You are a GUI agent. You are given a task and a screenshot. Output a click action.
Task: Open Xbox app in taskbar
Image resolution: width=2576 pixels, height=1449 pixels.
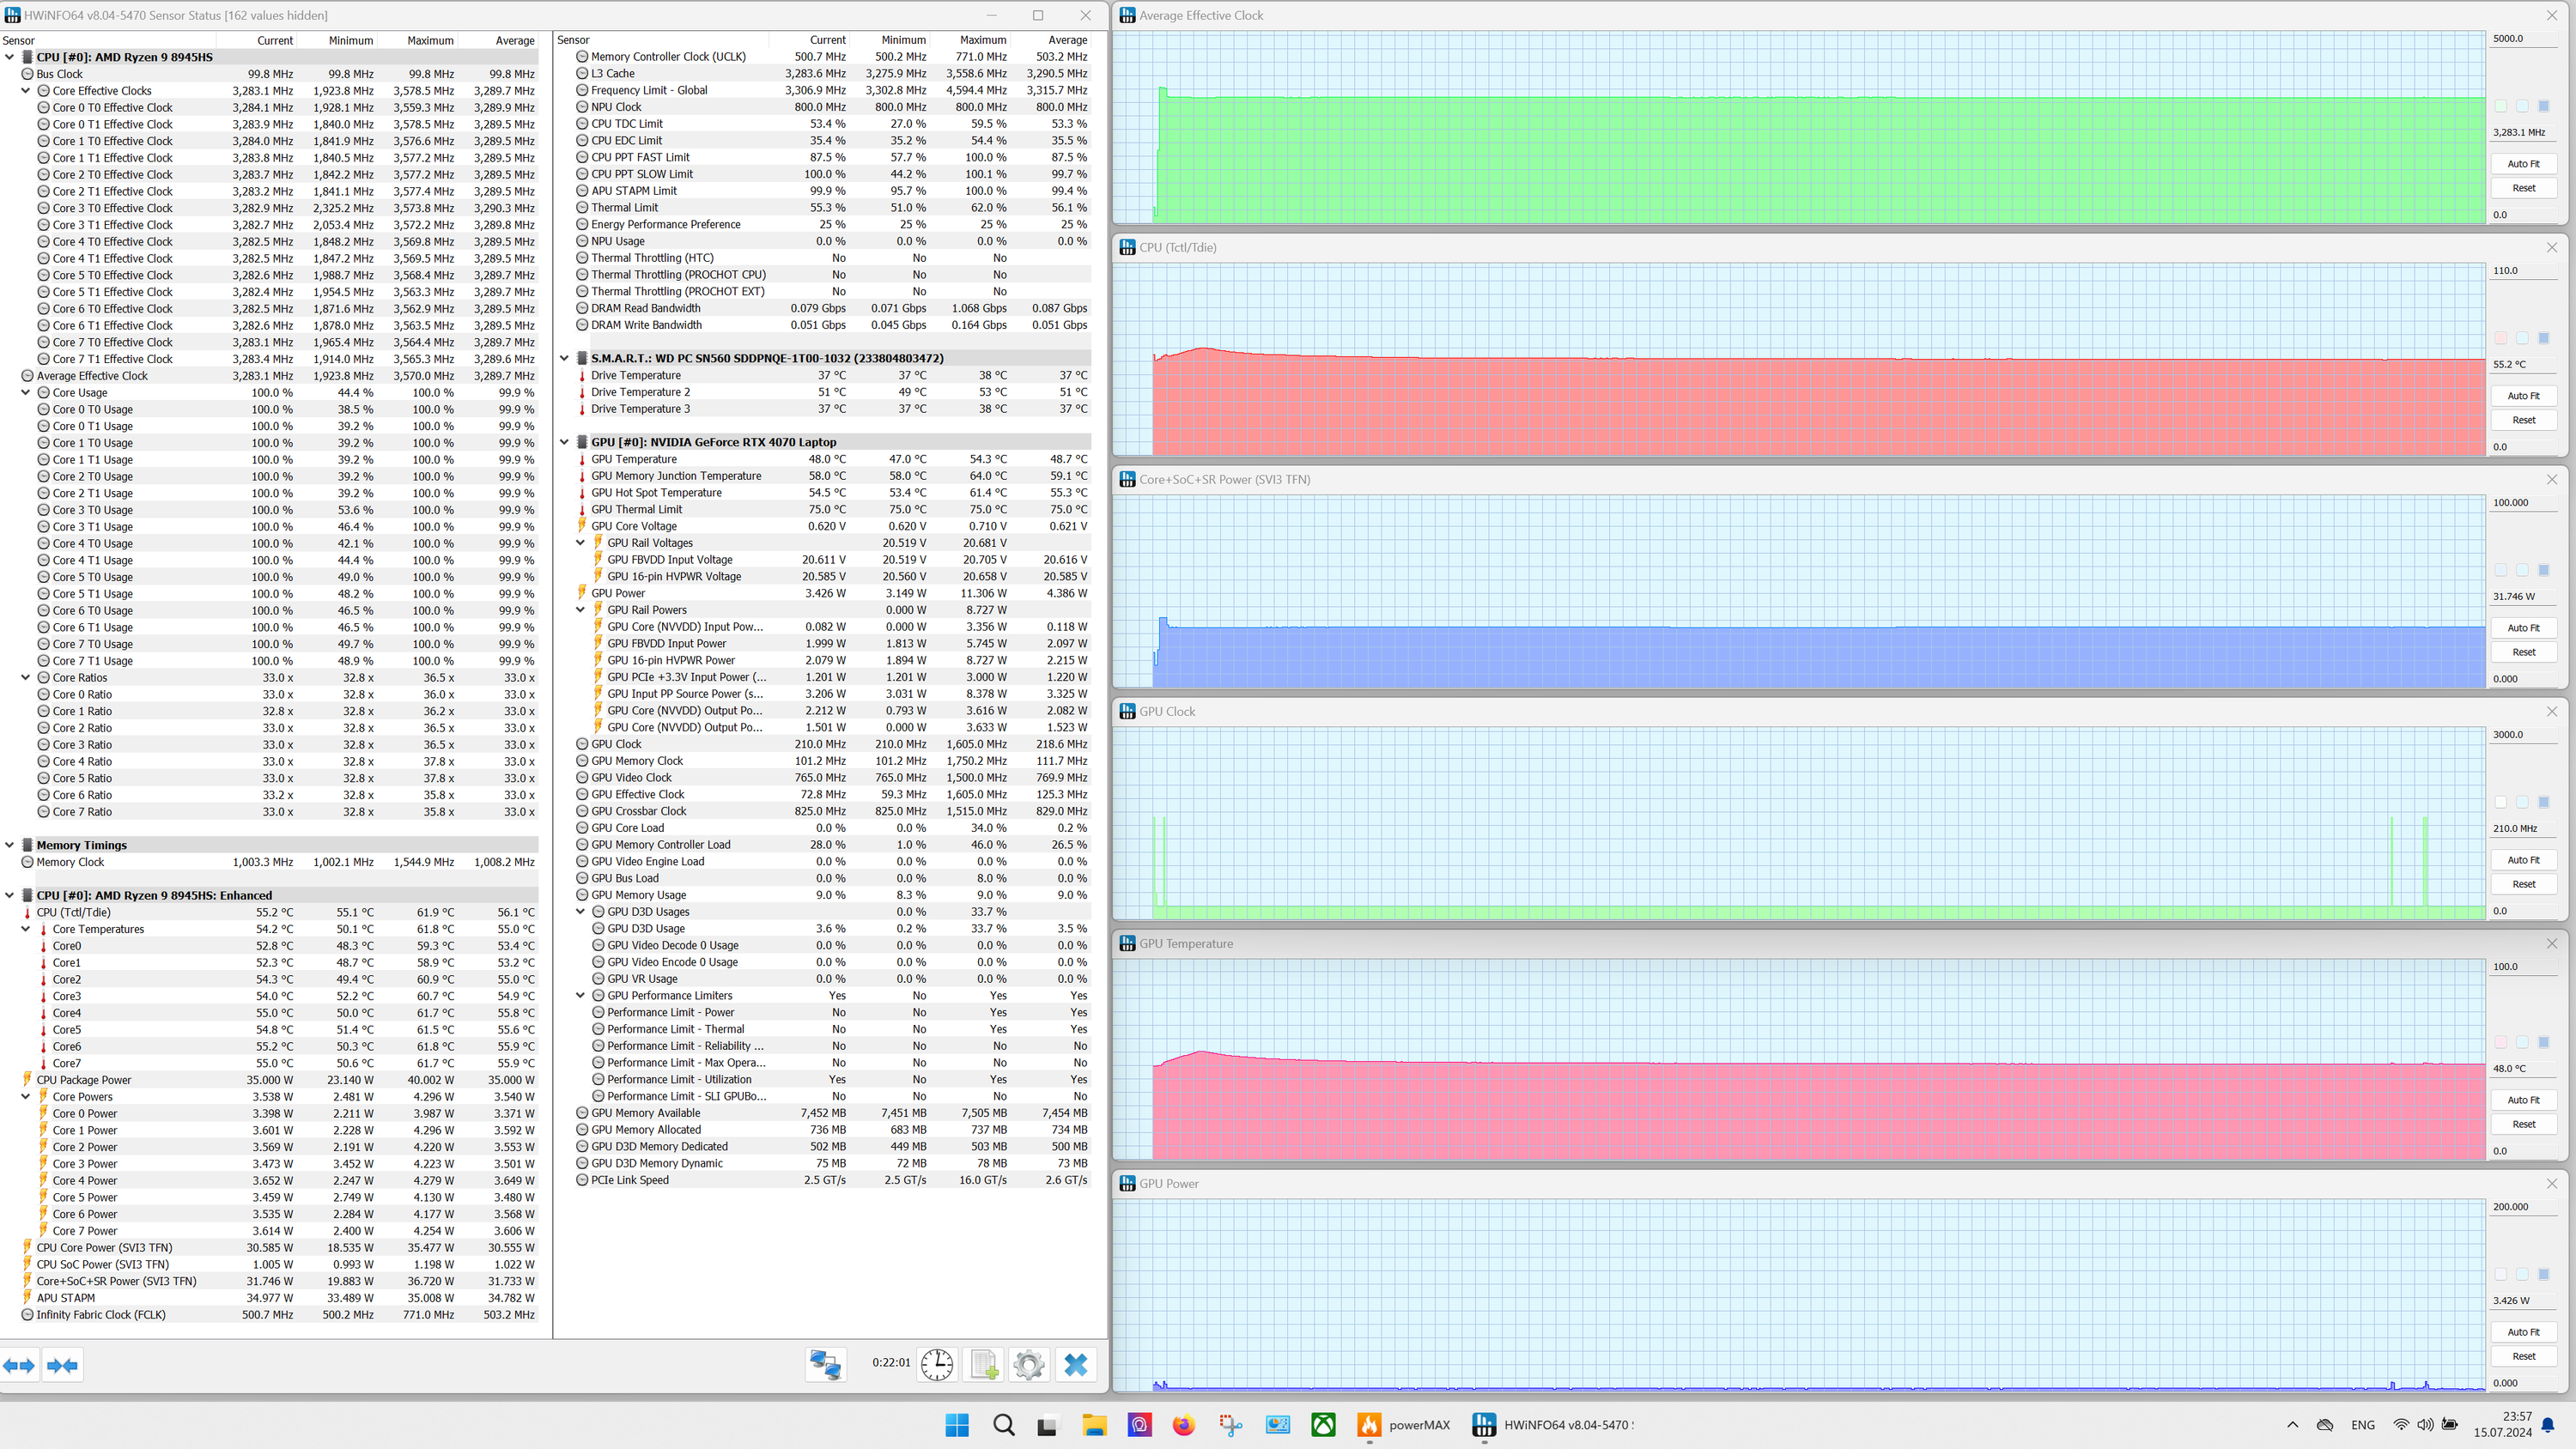pos(1323,1425)
